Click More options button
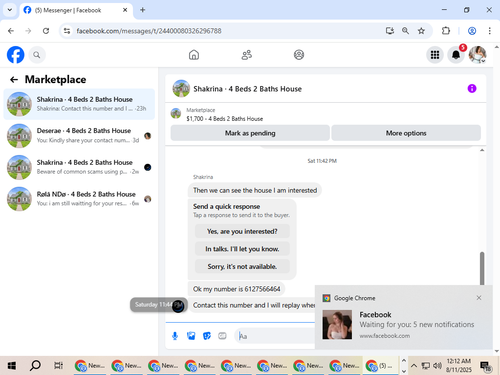Image resolution: width=500 pixels, height=375 pixels. pos(406,133)
